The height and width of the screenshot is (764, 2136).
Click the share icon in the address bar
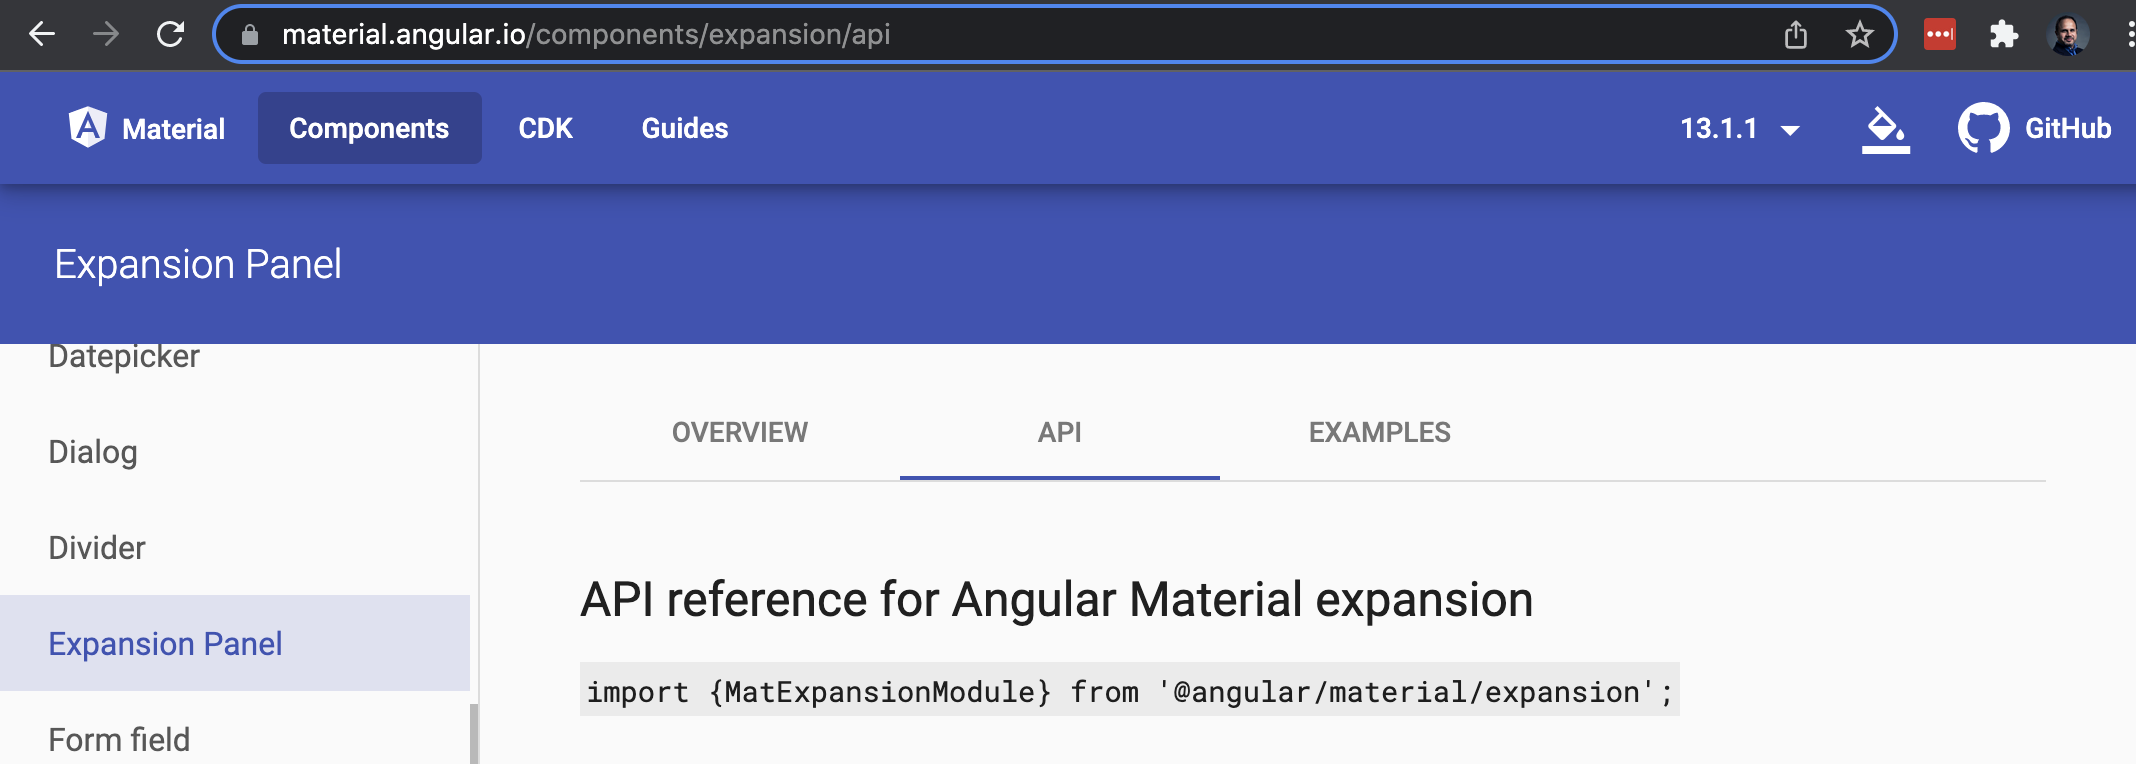(1796, 35)
